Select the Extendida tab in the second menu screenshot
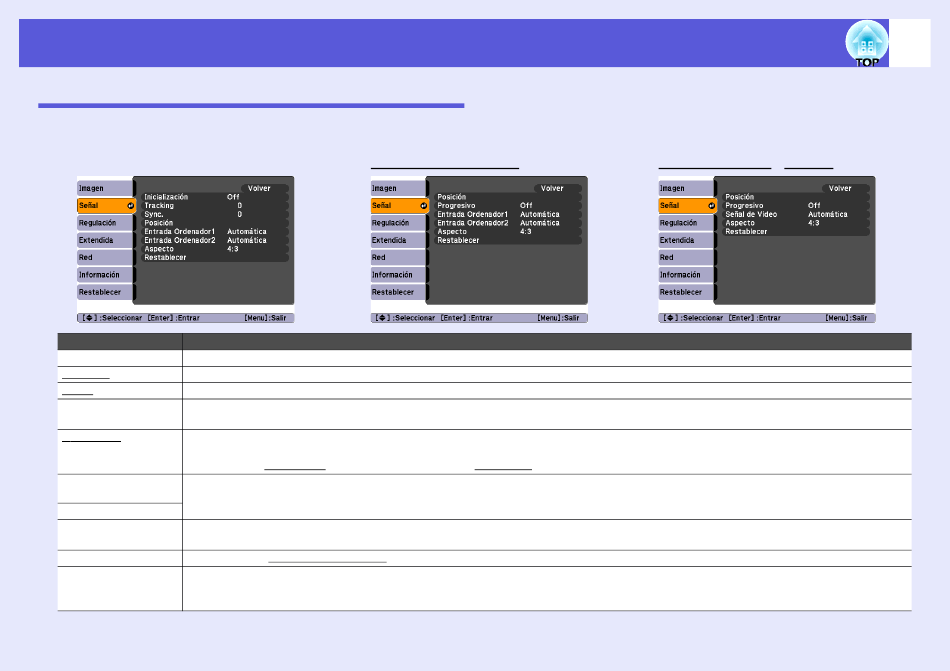The image size is (950, 671). [398, 240]
